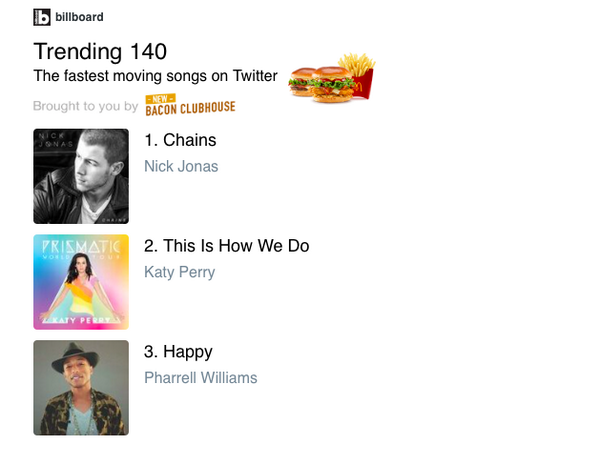600x465 pixels.
Task: Select the song 'This Is How We Do'
Action: click(227, 246)
